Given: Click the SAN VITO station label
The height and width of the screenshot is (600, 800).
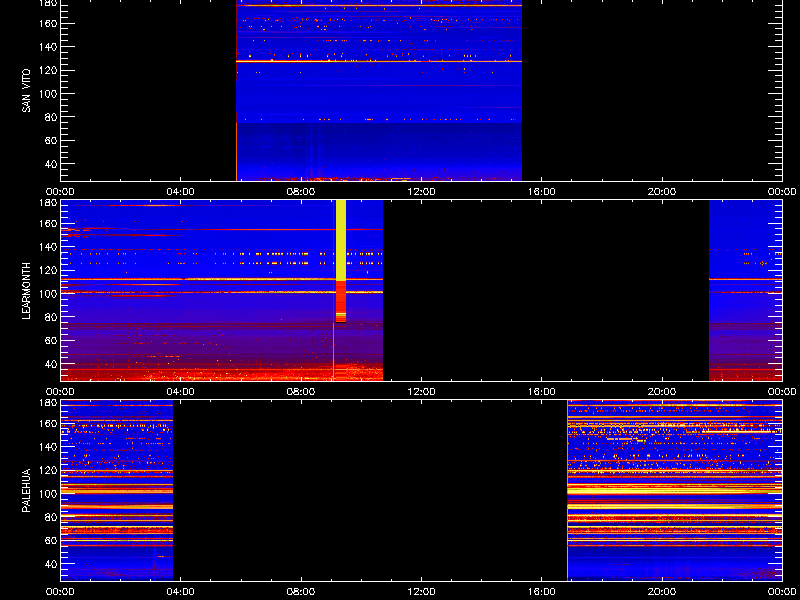Looking at the screenshot, I should click(26, 91).
